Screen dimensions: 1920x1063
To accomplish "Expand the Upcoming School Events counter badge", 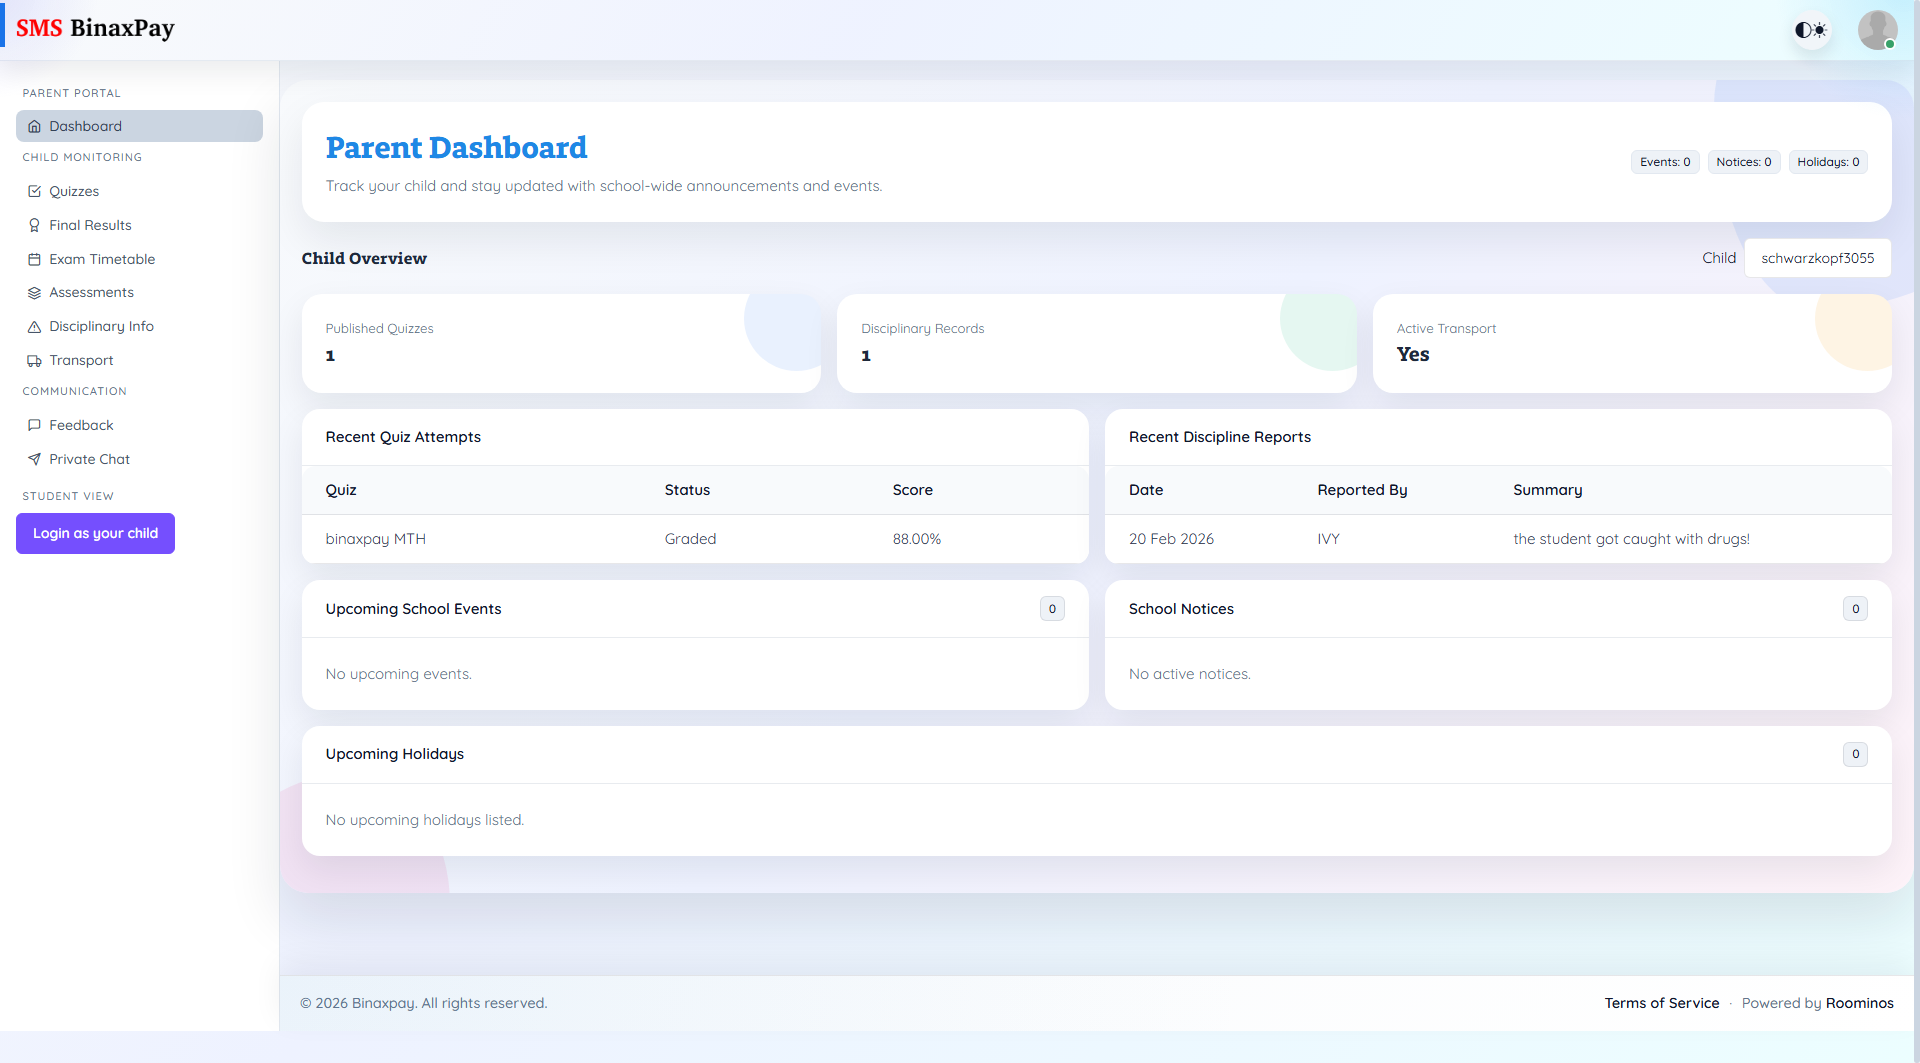I will click(x=1052, y=608).
